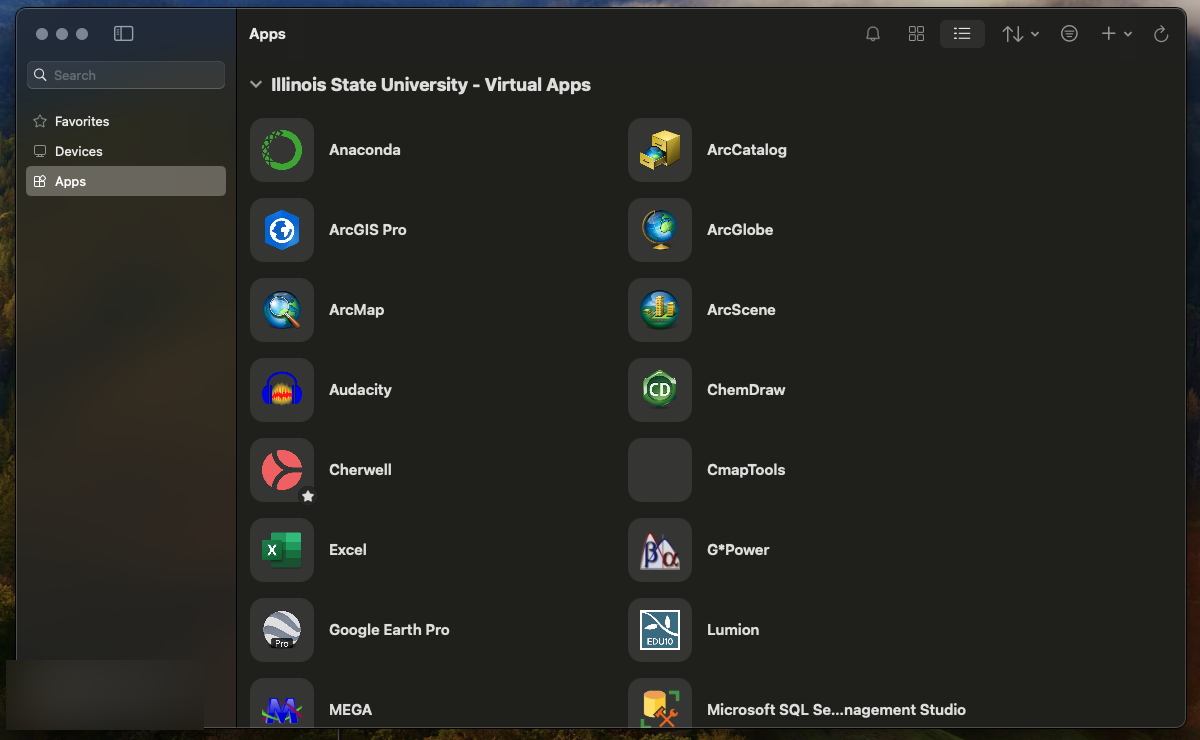Launch Audacity from its headphone icon
This screenshot has width=1200, height=740.
(x=282, y=390)
